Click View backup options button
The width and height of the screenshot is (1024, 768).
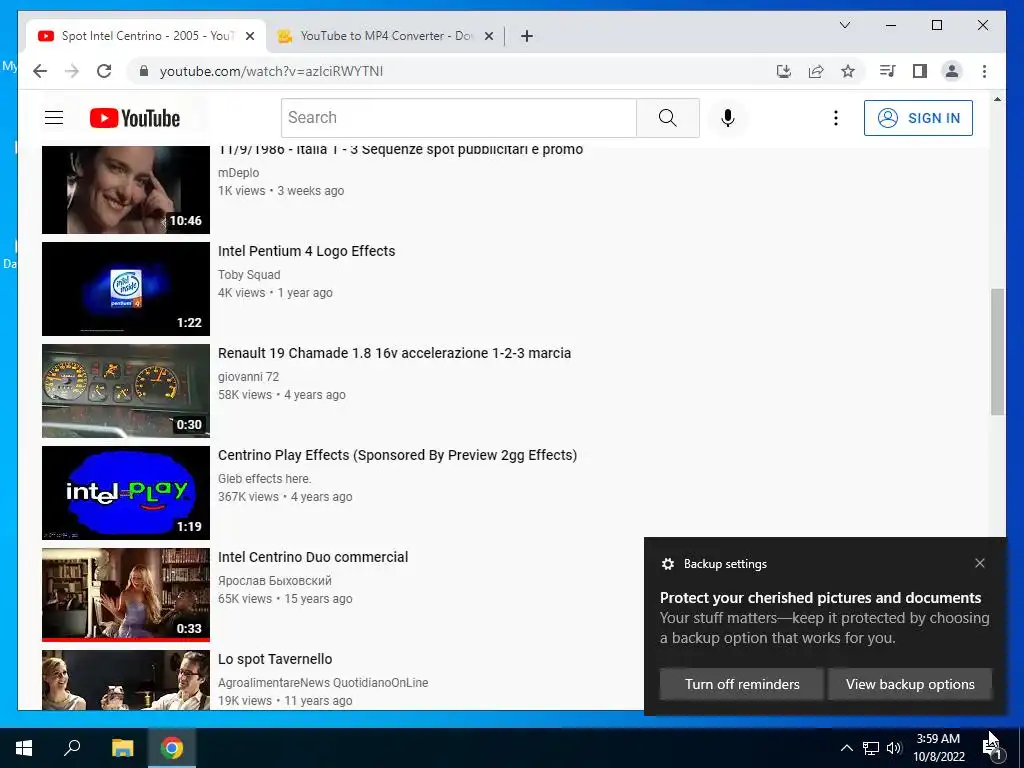(x=910, y=684)
